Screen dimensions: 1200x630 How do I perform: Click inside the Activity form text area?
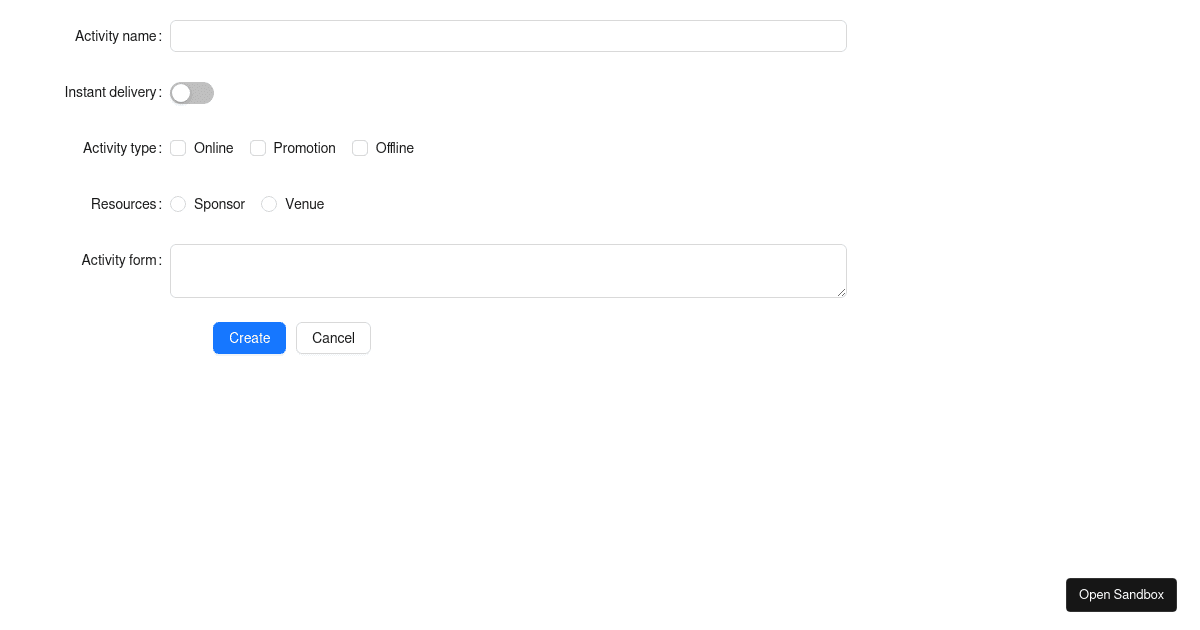[508, 270]
